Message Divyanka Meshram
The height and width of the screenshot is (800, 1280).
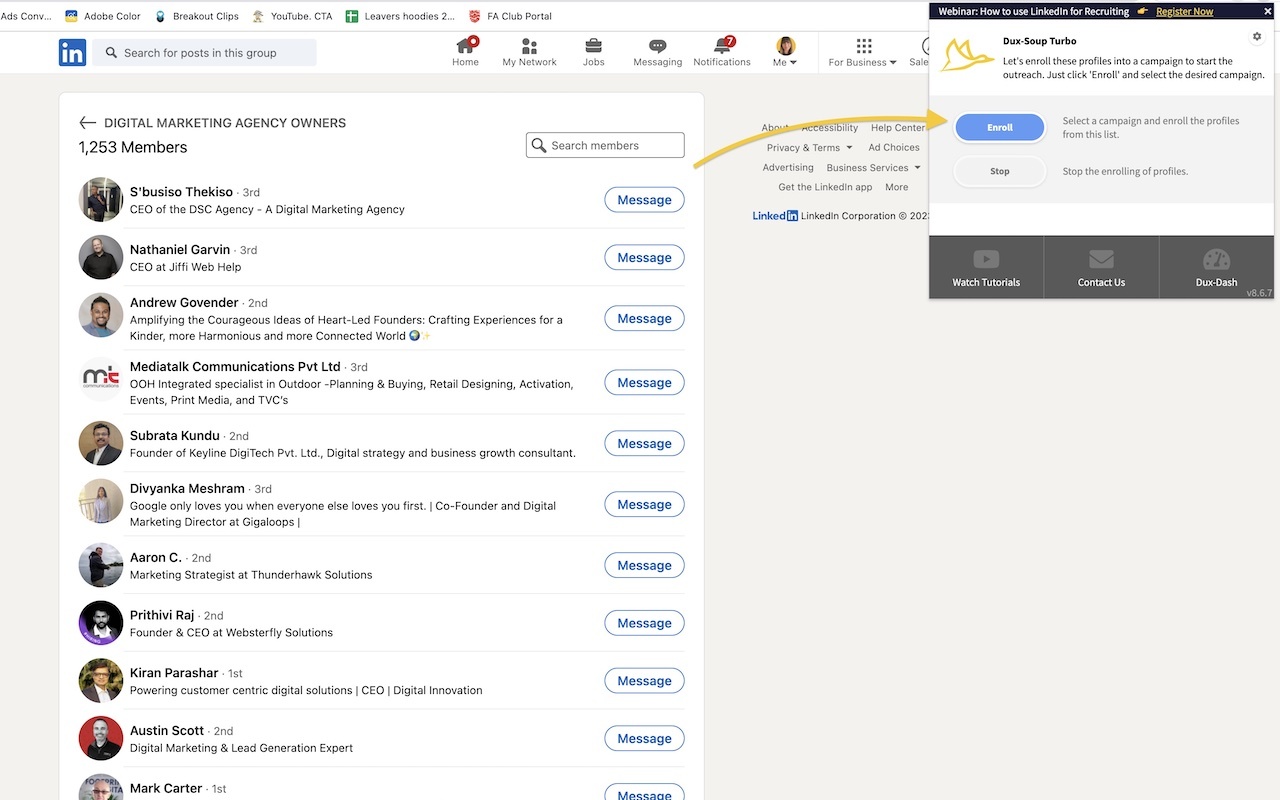coord(644,505)
